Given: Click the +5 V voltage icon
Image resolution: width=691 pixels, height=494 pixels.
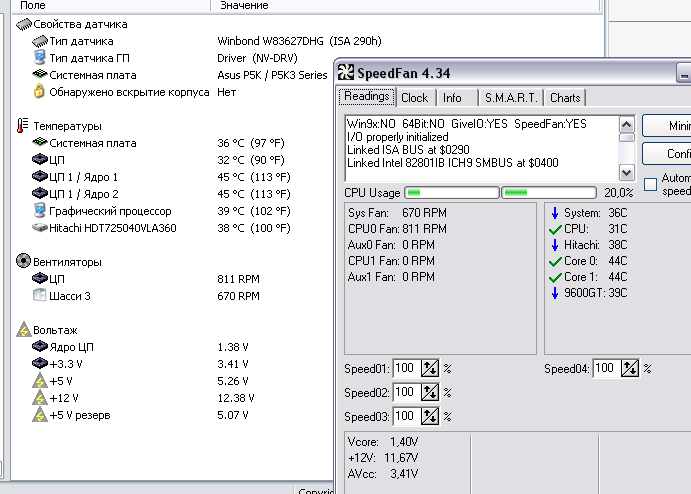Looking at the screenshot, I should [40, 380].
